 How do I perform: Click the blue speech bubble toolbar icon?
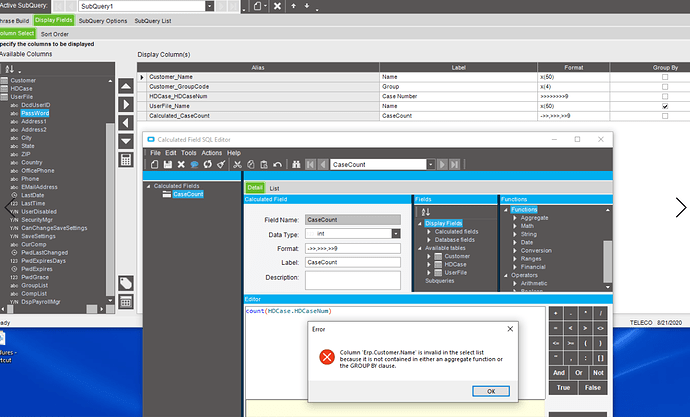pos(194,165)
